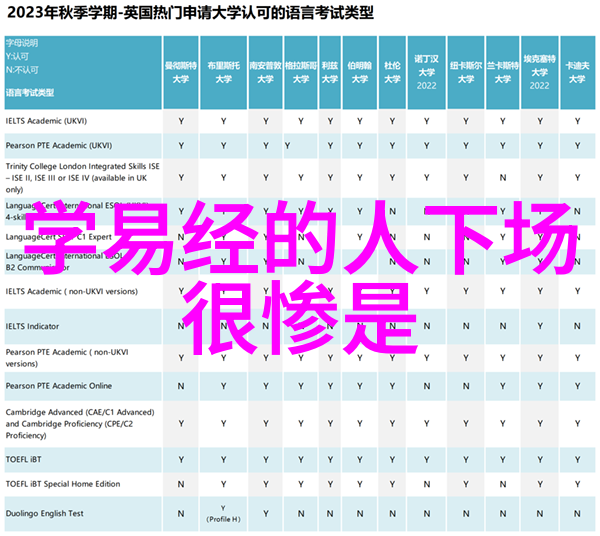
Task: Click IELTS Academic (UKVI)'s Y under 卡迪夫大学
Action: coord(577,121)
